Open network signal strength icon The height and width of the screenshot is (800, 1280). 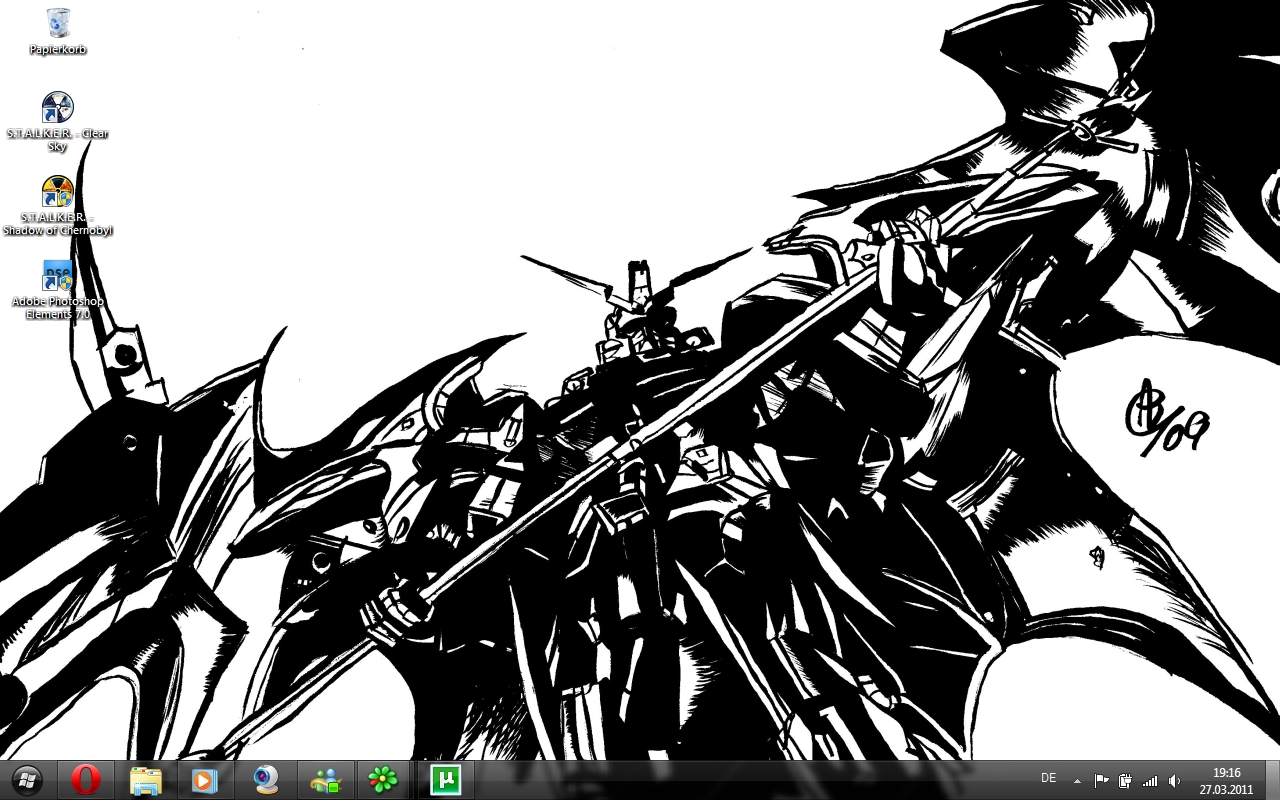point(1150,781)
